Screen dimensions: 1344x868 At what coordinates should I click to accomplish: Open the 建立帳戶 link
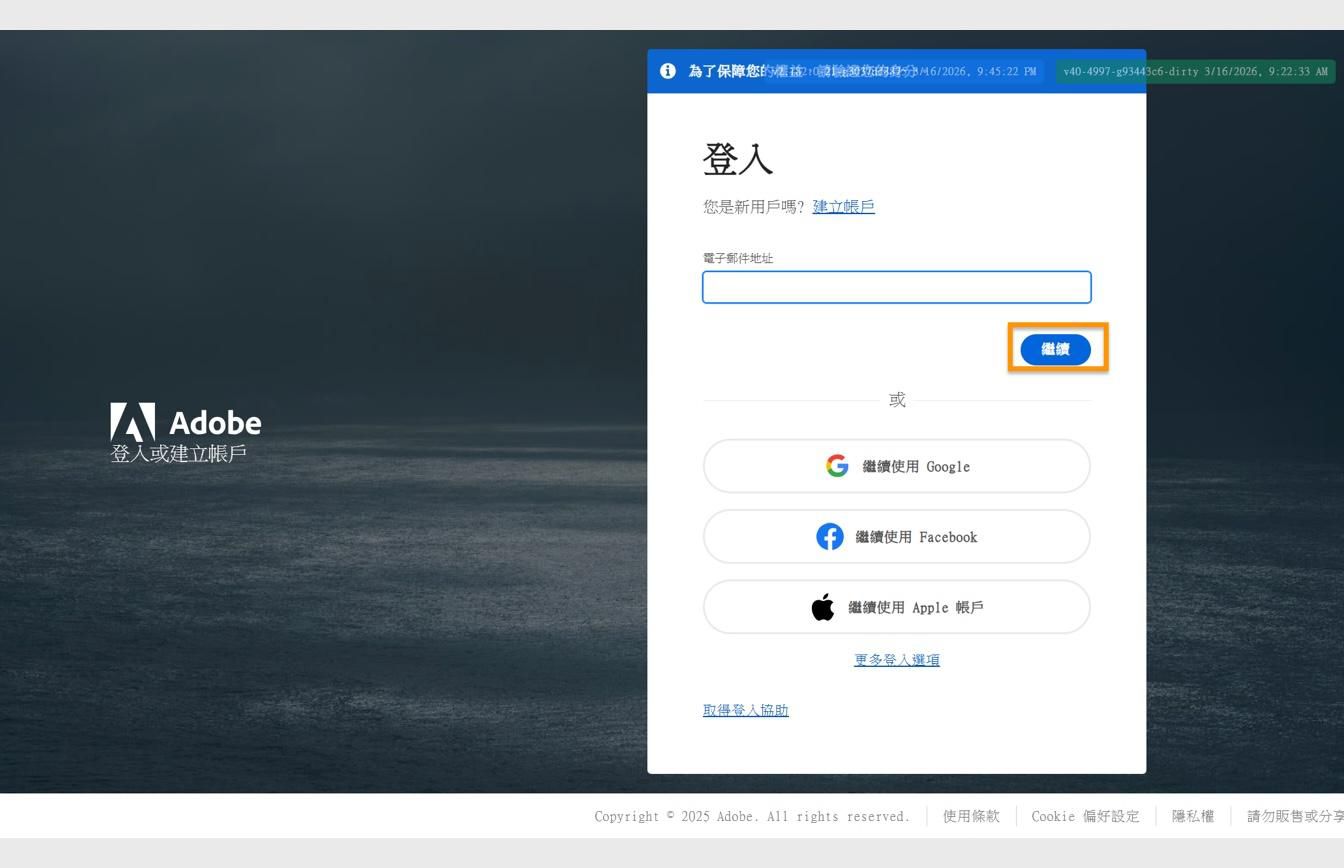coord(842,206)
